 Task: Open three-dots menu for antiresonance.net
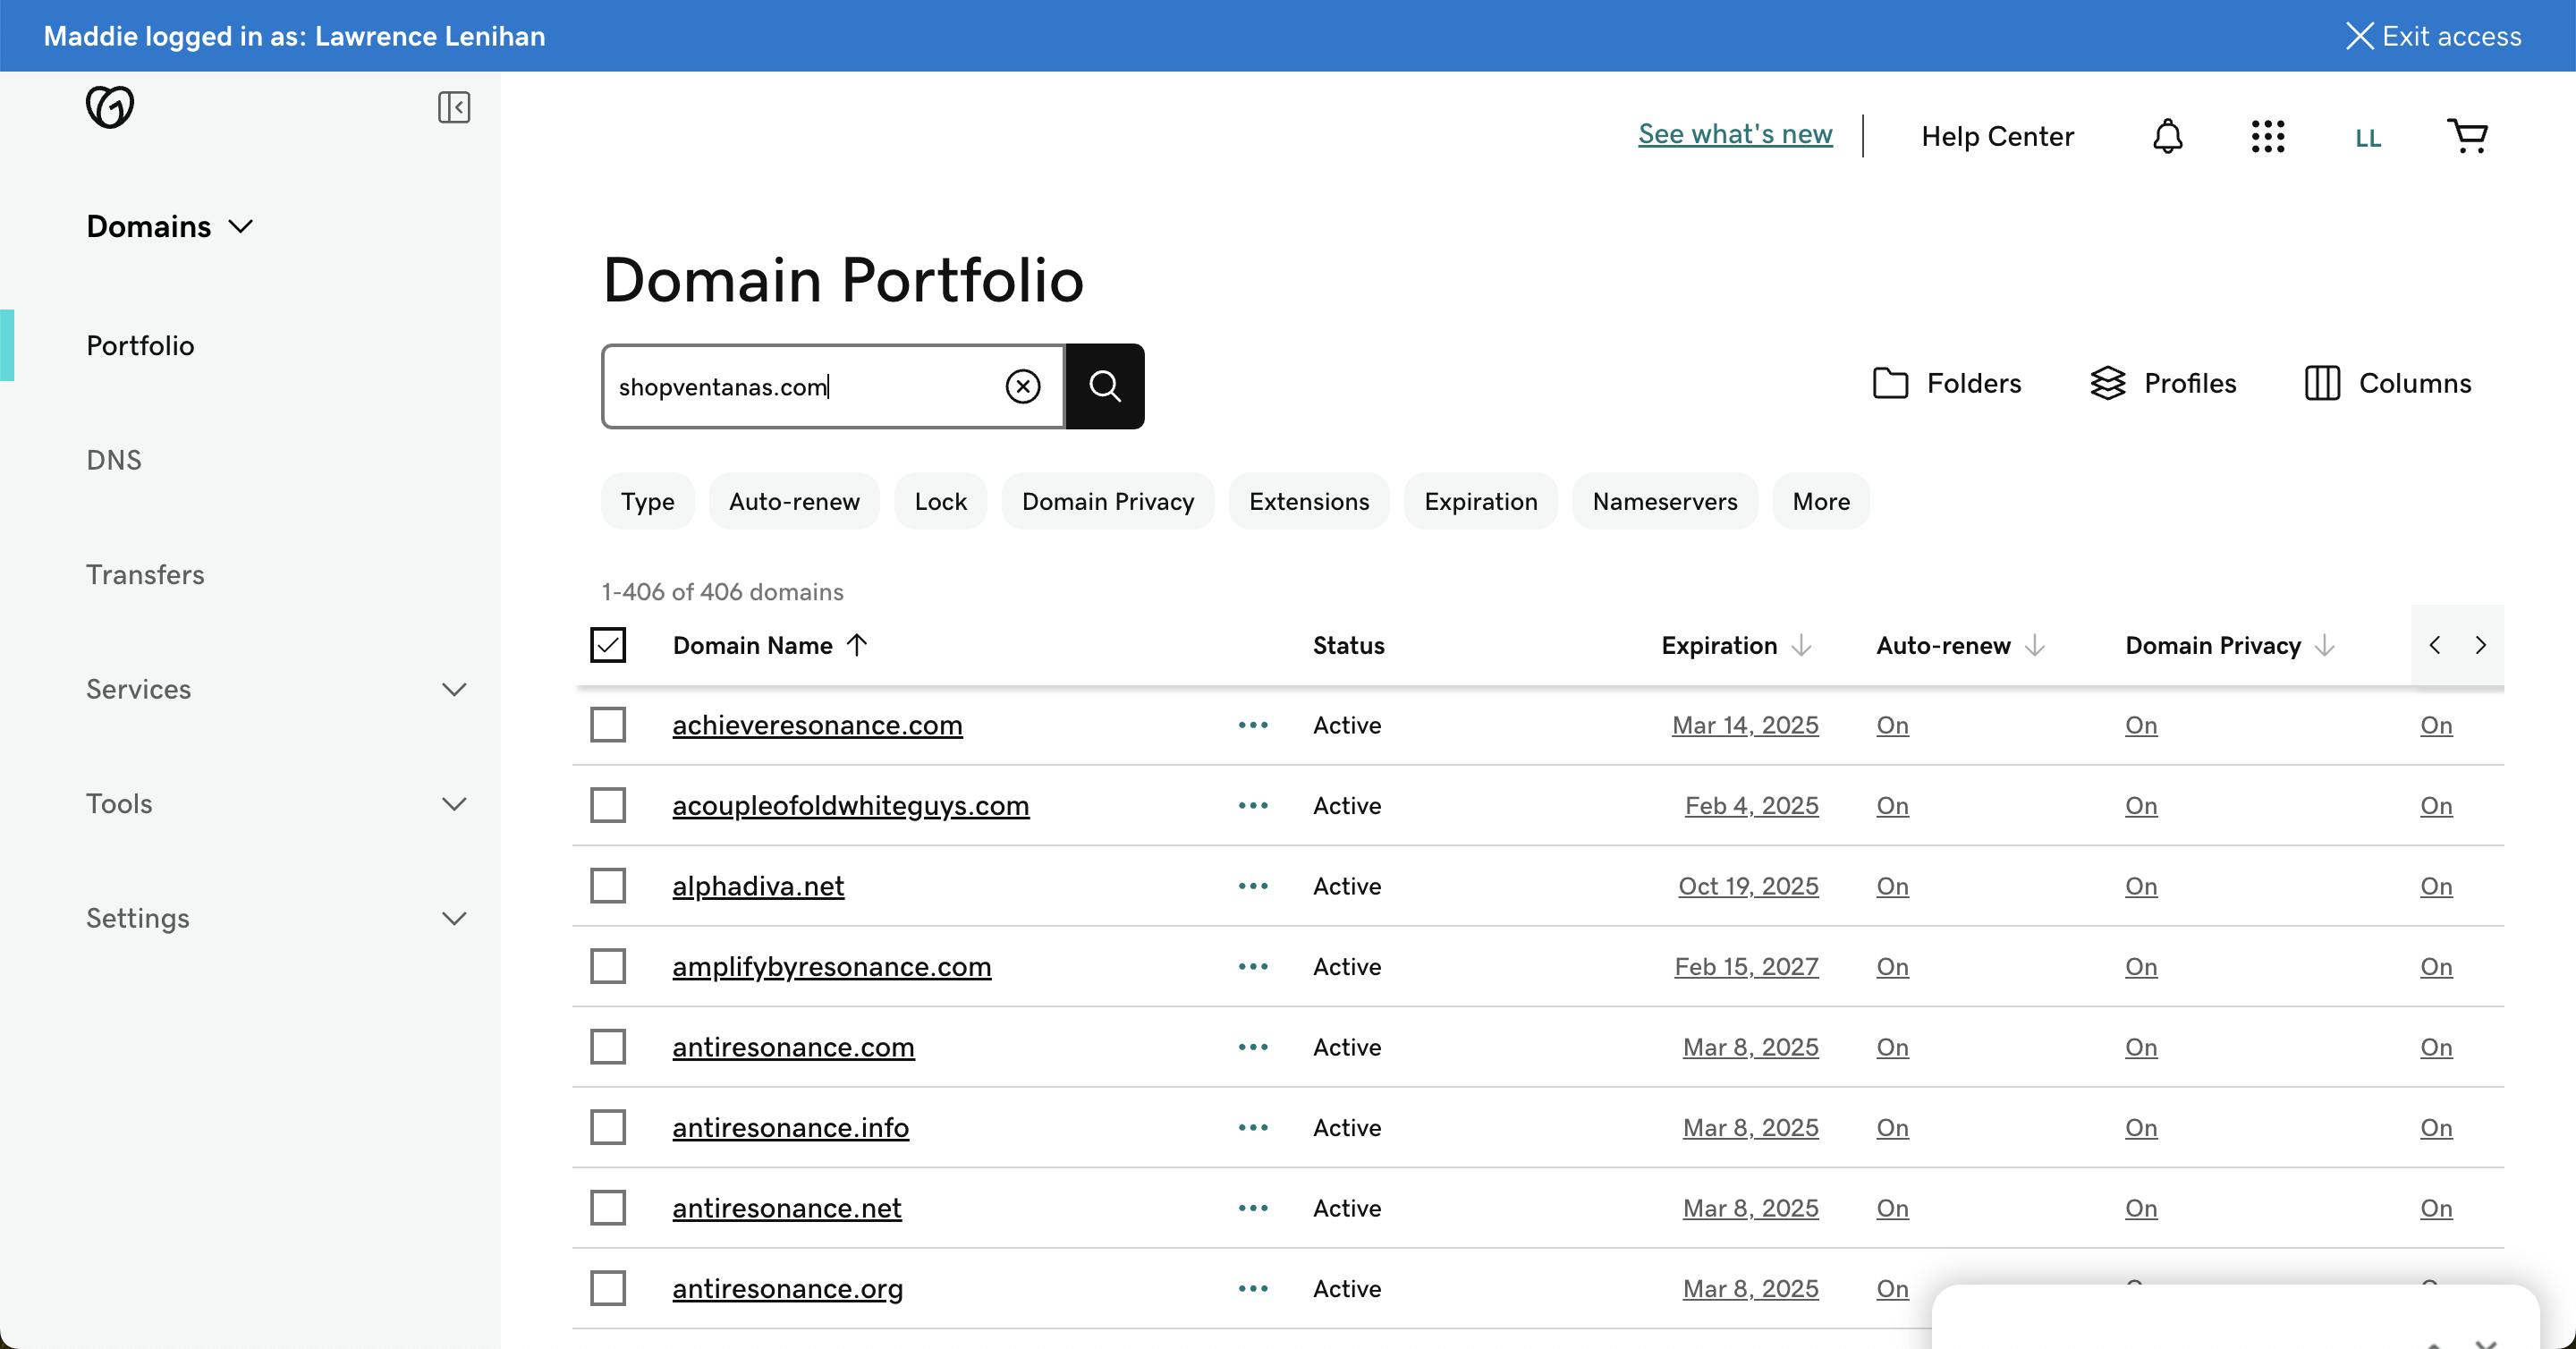click(x=1253, y=1208)
